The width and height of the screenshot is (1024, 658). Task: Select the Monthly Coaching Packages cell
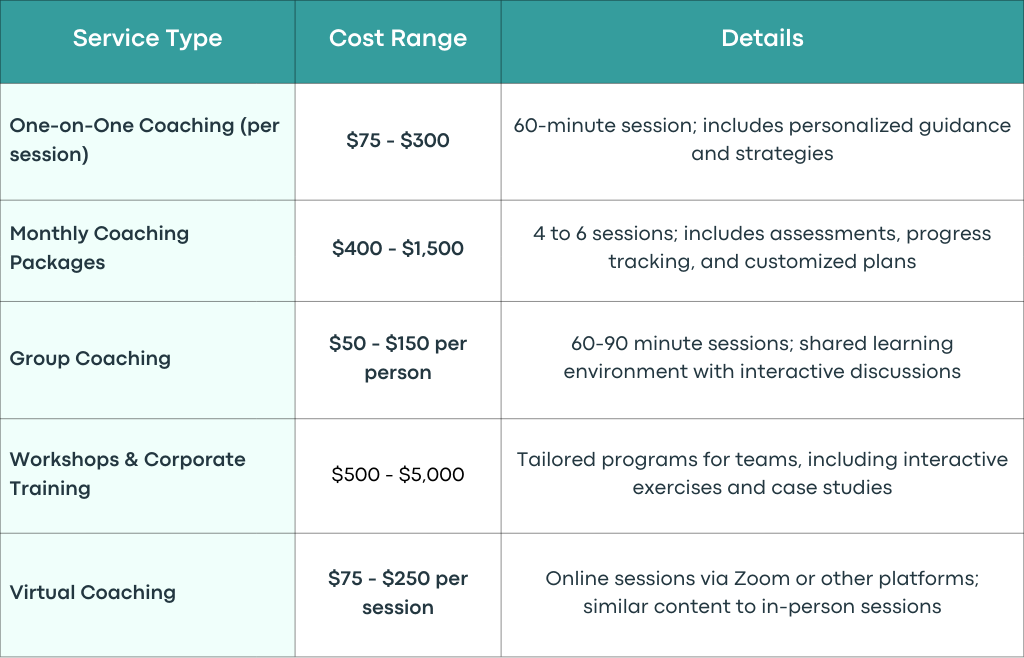148,251
